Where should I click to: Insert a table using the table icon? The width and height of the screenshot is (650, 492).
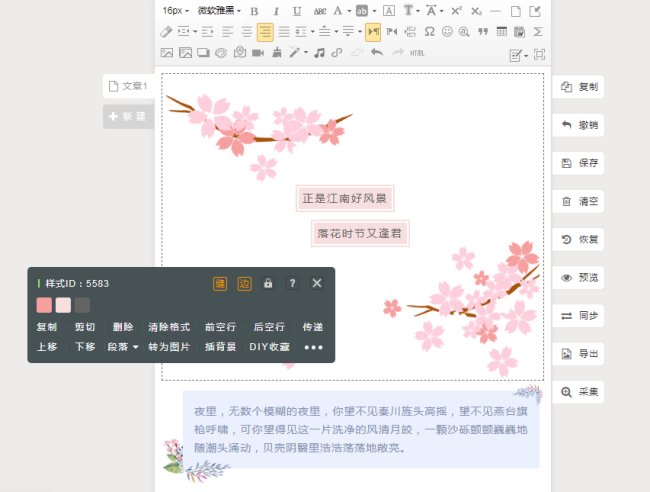pos(502,32)
